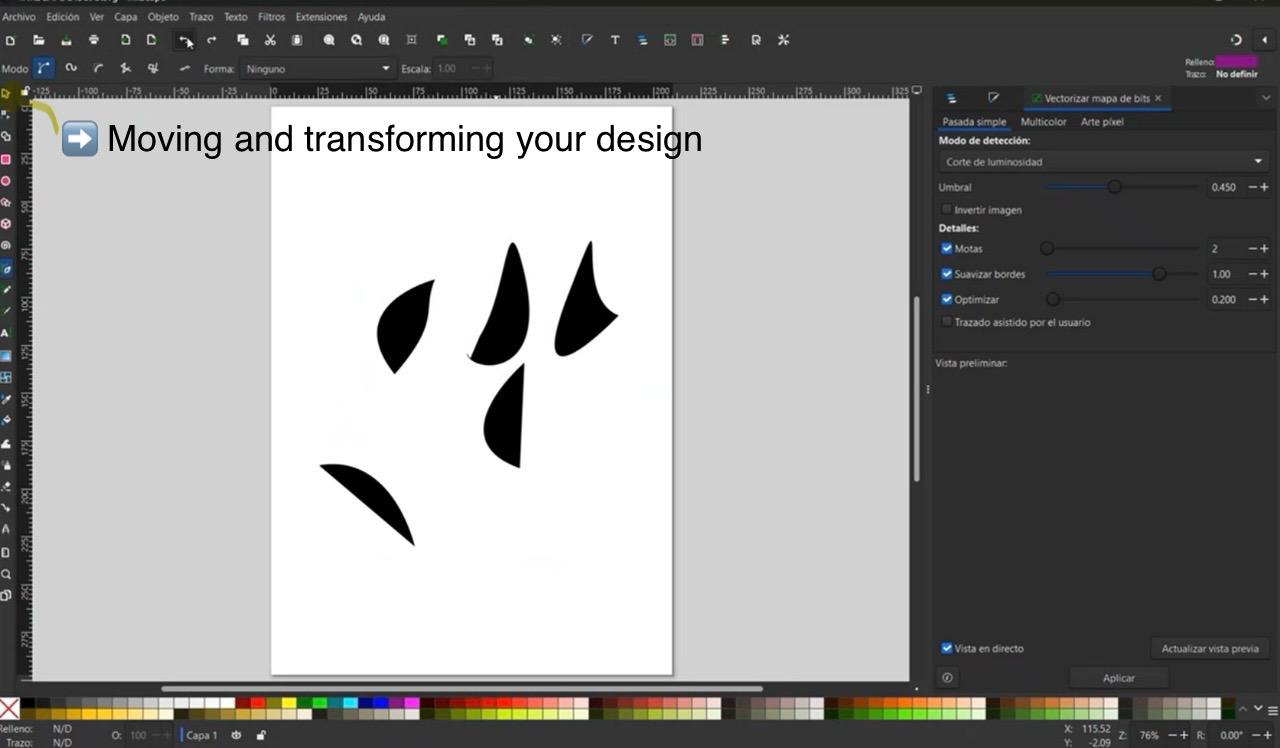Save document with the save icon

(66, 40)
